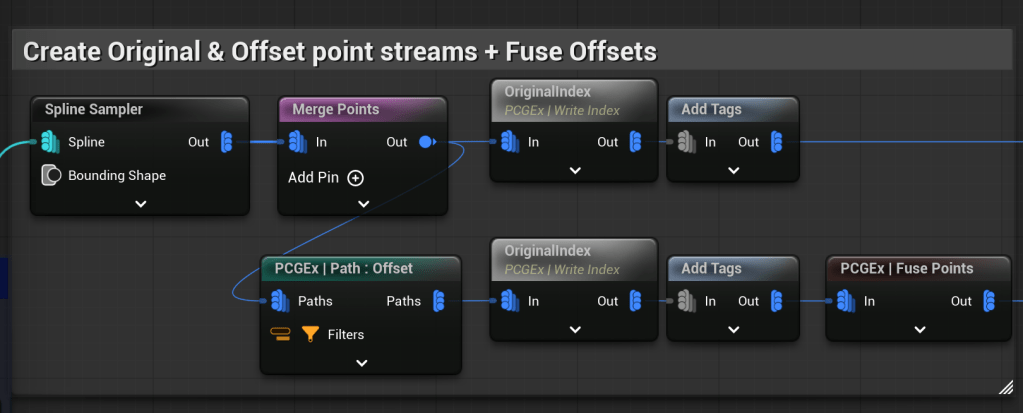Screen dimensions: 1023x413
Task: Click the Merge Points In pin
Action: (x=298, y=142)
